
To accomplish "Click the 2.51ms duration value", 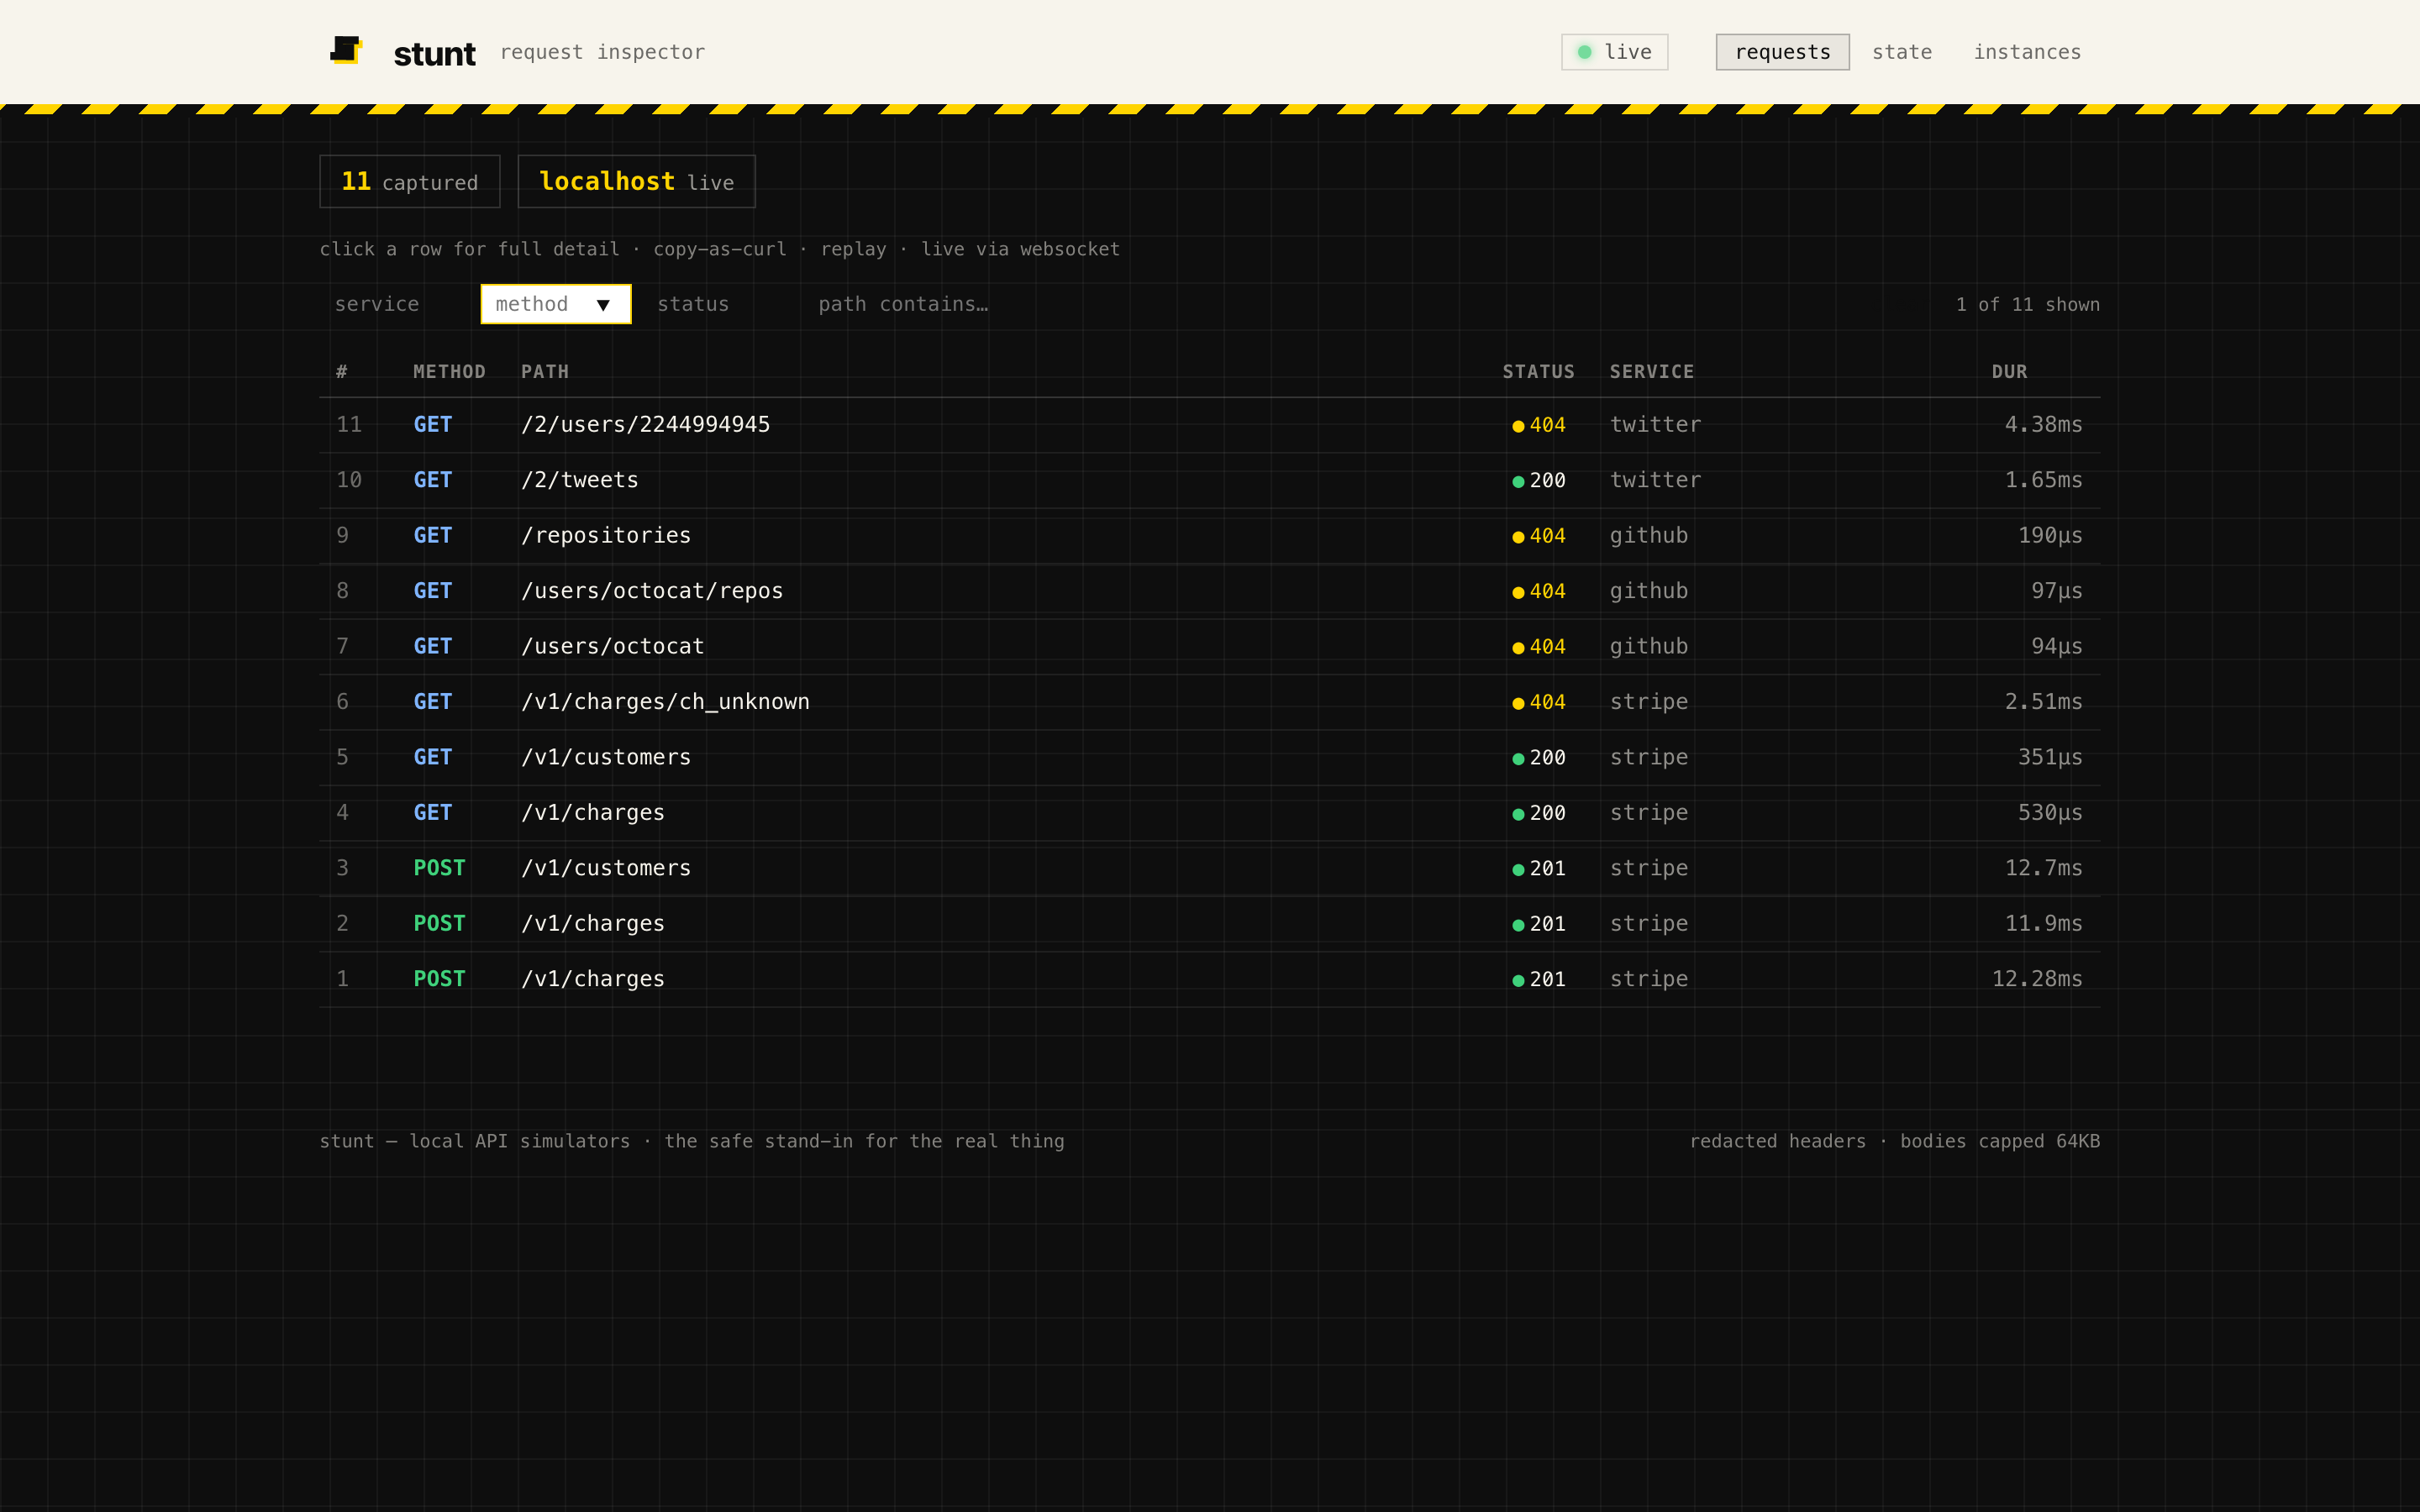I will [x=2043, y=702].
